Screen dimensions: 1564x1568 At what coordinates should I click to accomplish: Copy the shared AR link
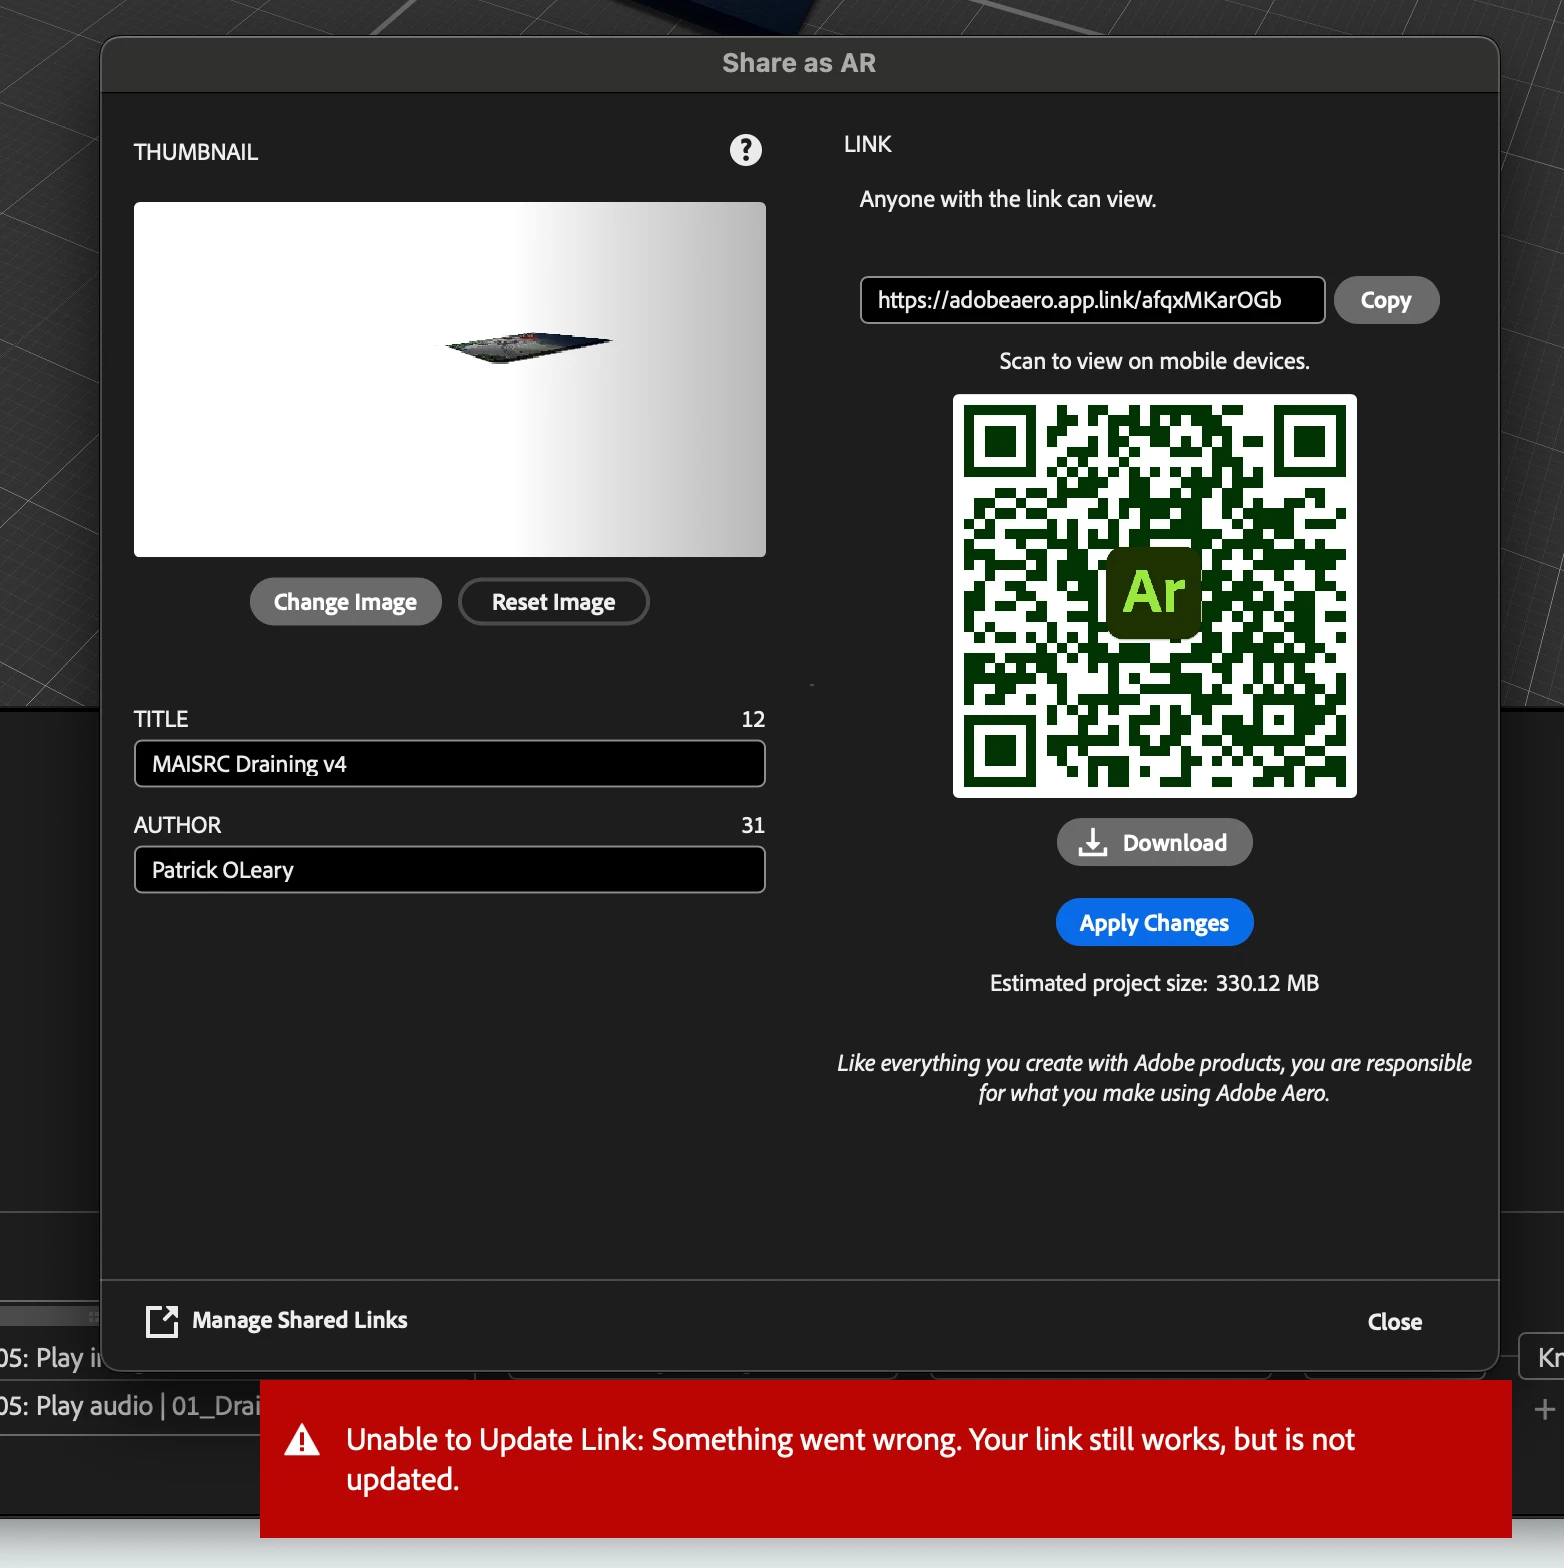coord(1386,300)
